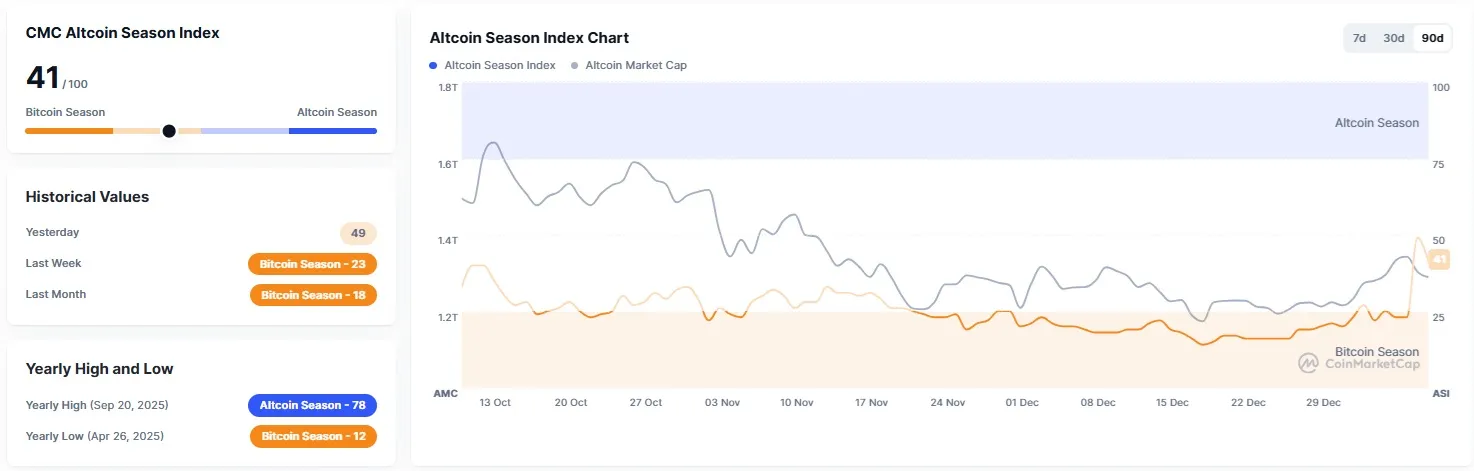This screenshot has height=471, width=1474.
Task: Click the black slider knob on season bar
Action: (169, 131)
